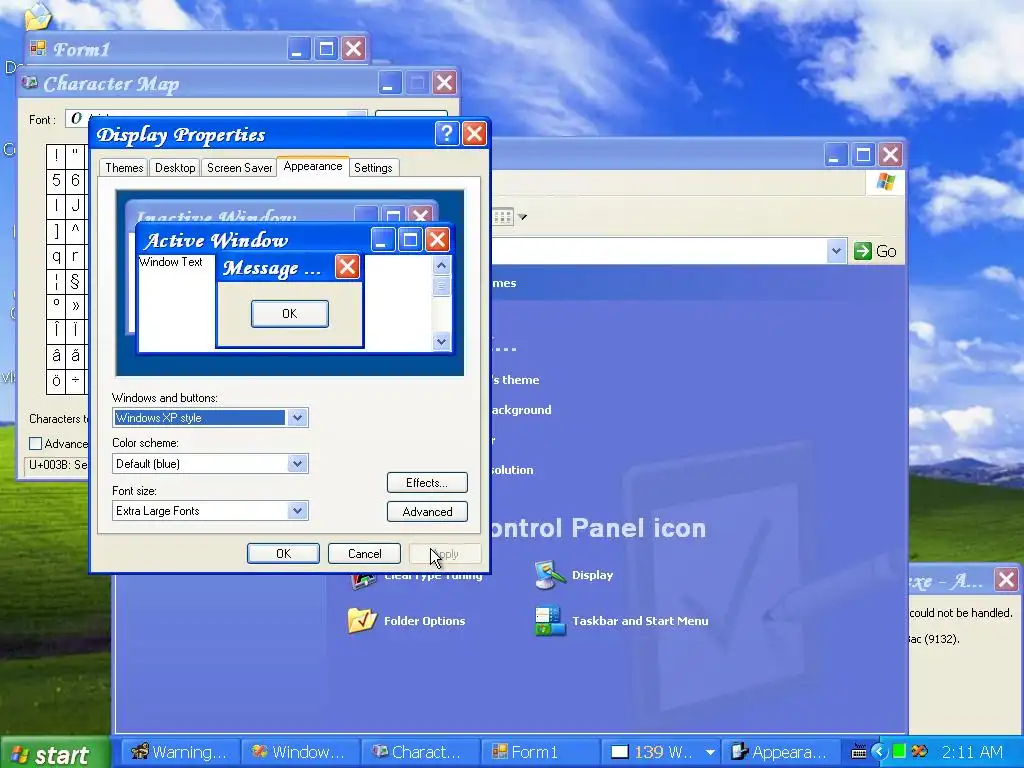Screen dimensions: 1024x768
Task: Switch to Appearance taskbar button
Action: (780, 752)
